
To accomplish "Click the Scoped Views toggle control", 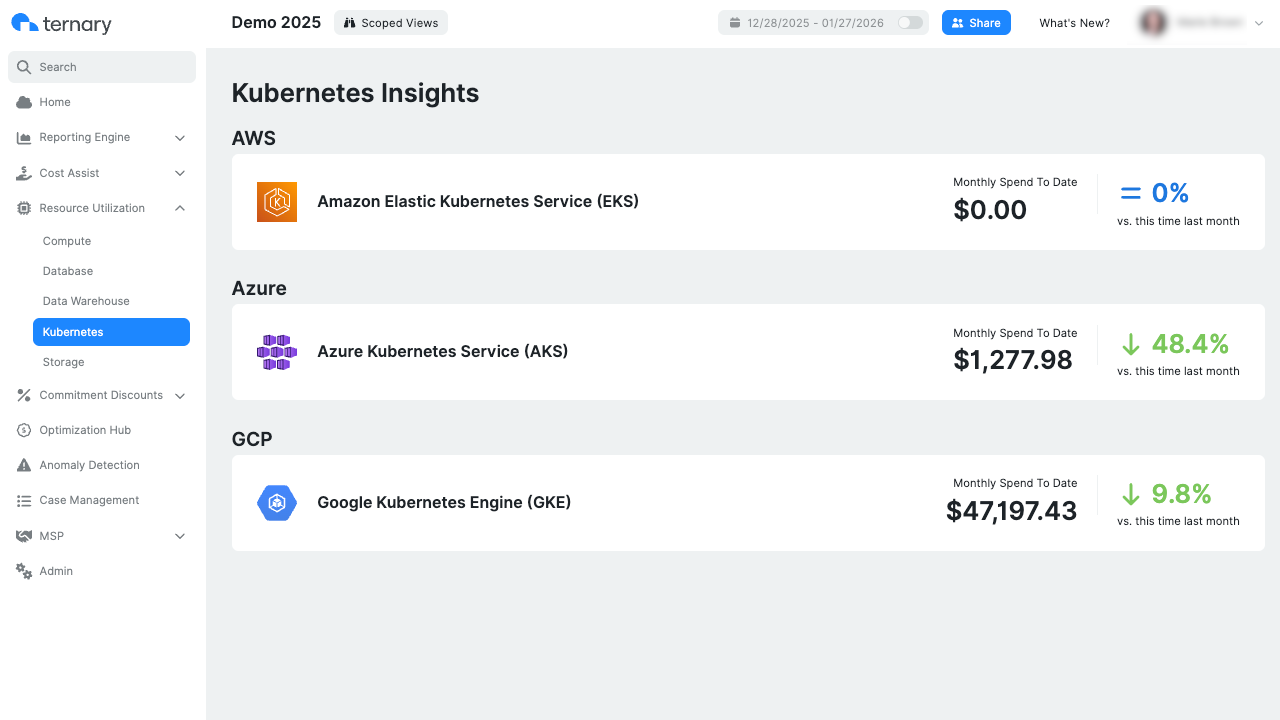I will [390, 22].
